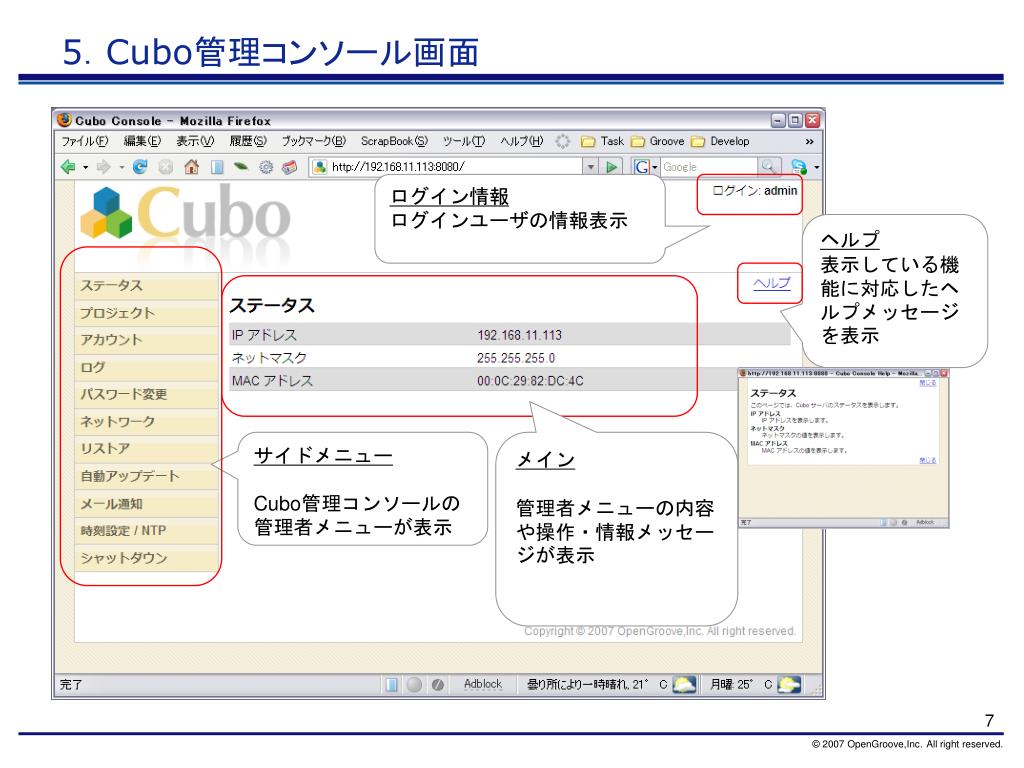The image size is (1024, 768).
Task: Click the magnifier search button
Action: click(x=768, y=167)
